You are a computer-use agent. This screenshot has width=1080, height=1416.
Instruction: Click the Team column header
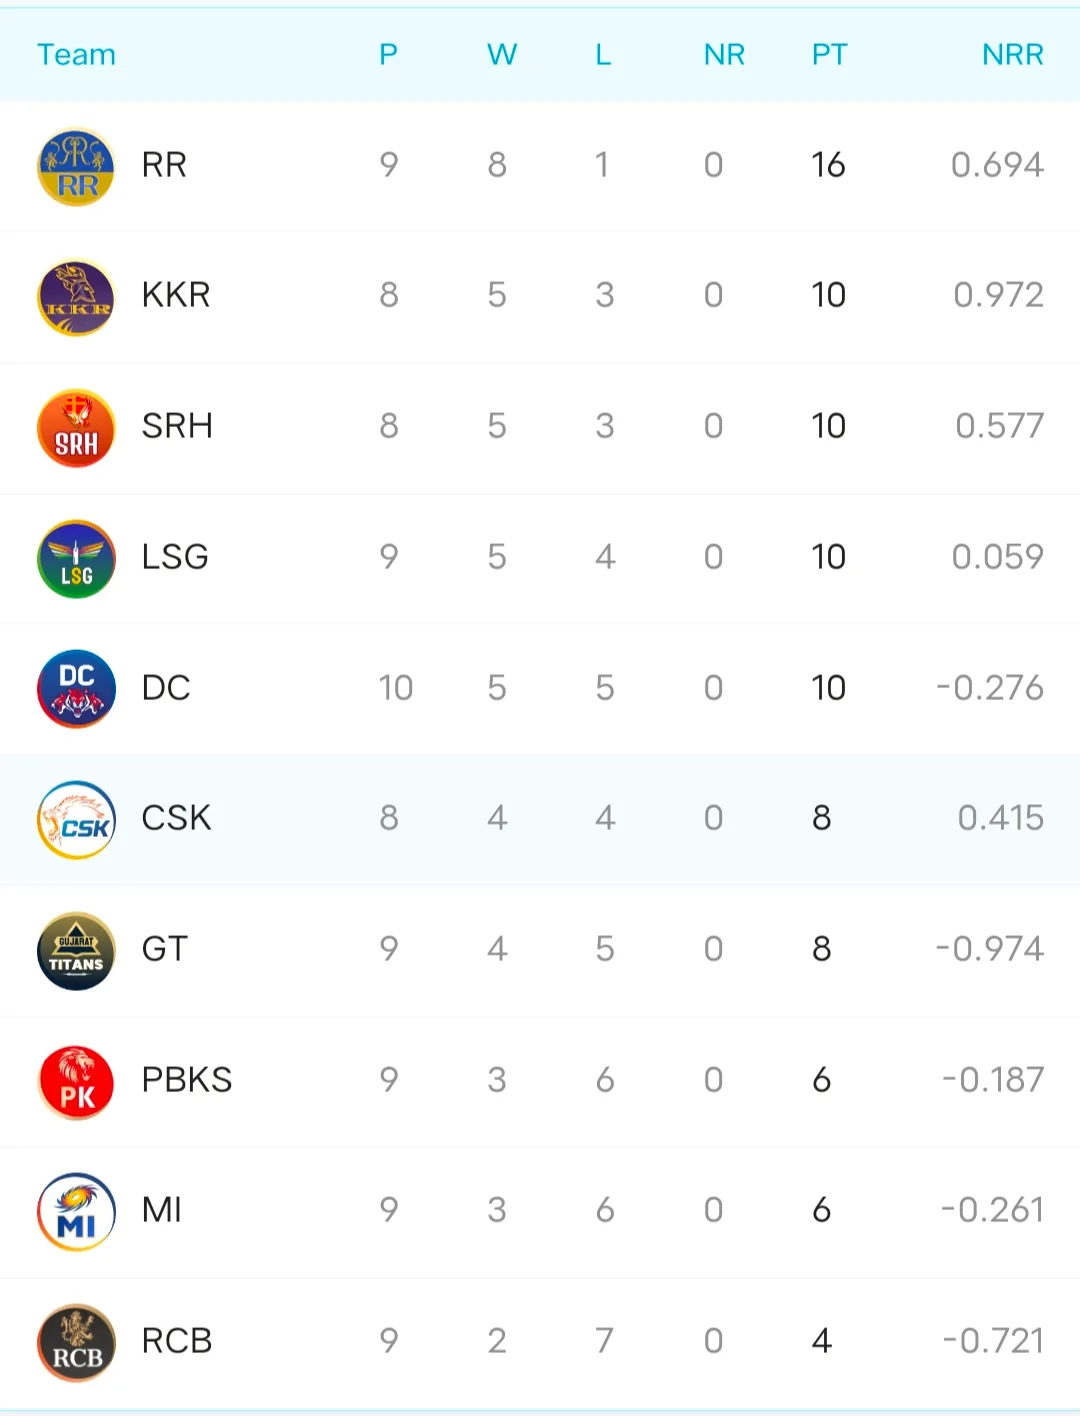coord(76,55)
